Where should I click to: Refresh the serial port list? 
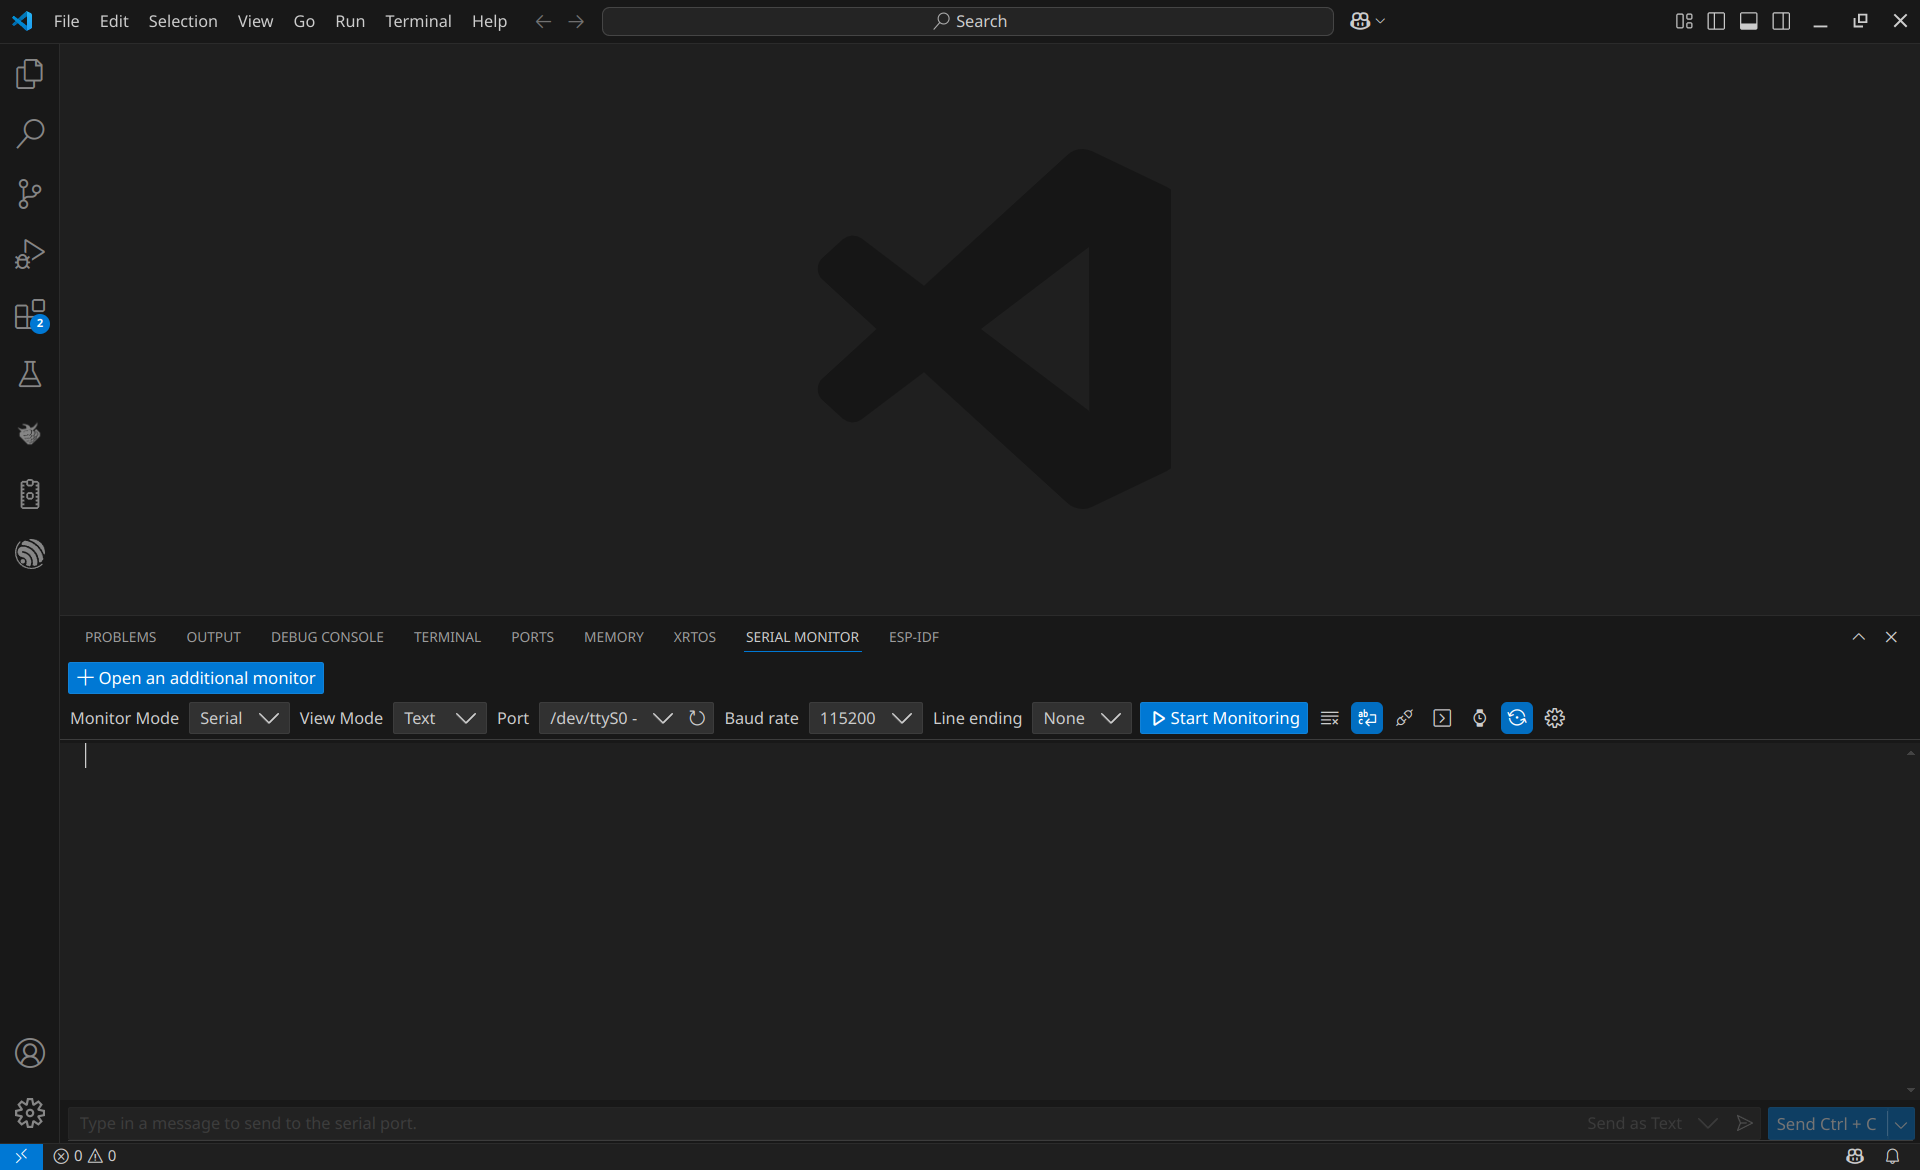(697, 718)
